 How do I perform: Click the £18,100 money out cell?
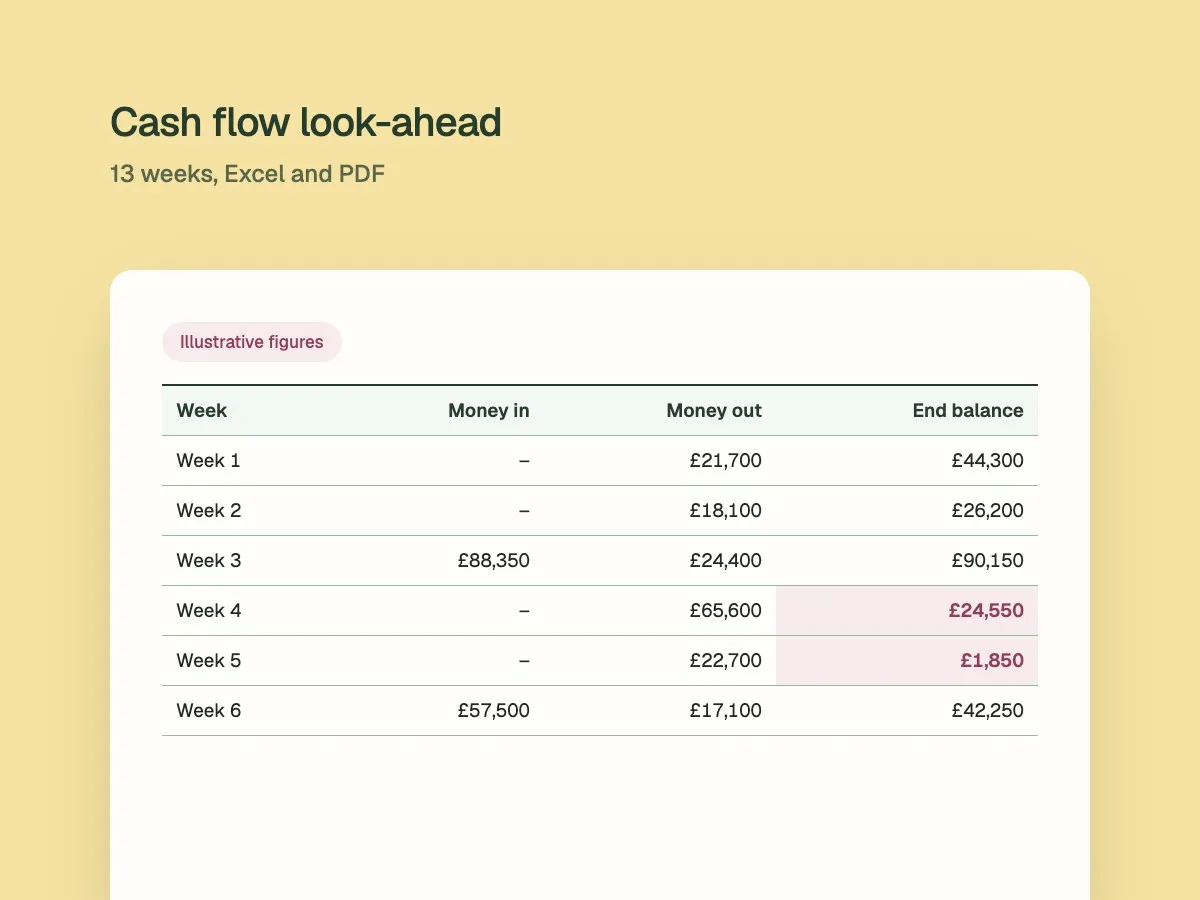pos(726,511)
